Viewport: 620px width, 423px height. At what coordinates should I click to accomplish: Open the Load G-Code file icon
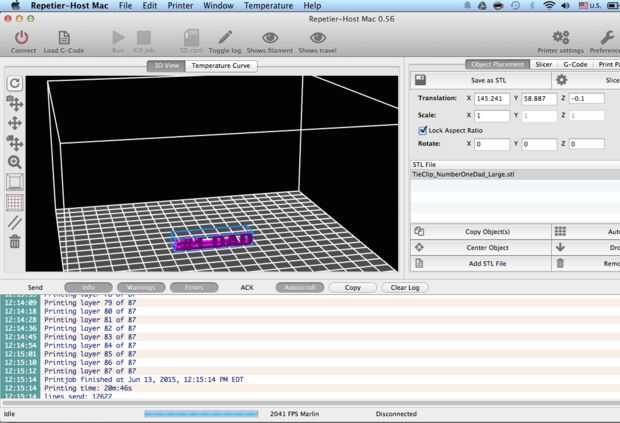62,37
